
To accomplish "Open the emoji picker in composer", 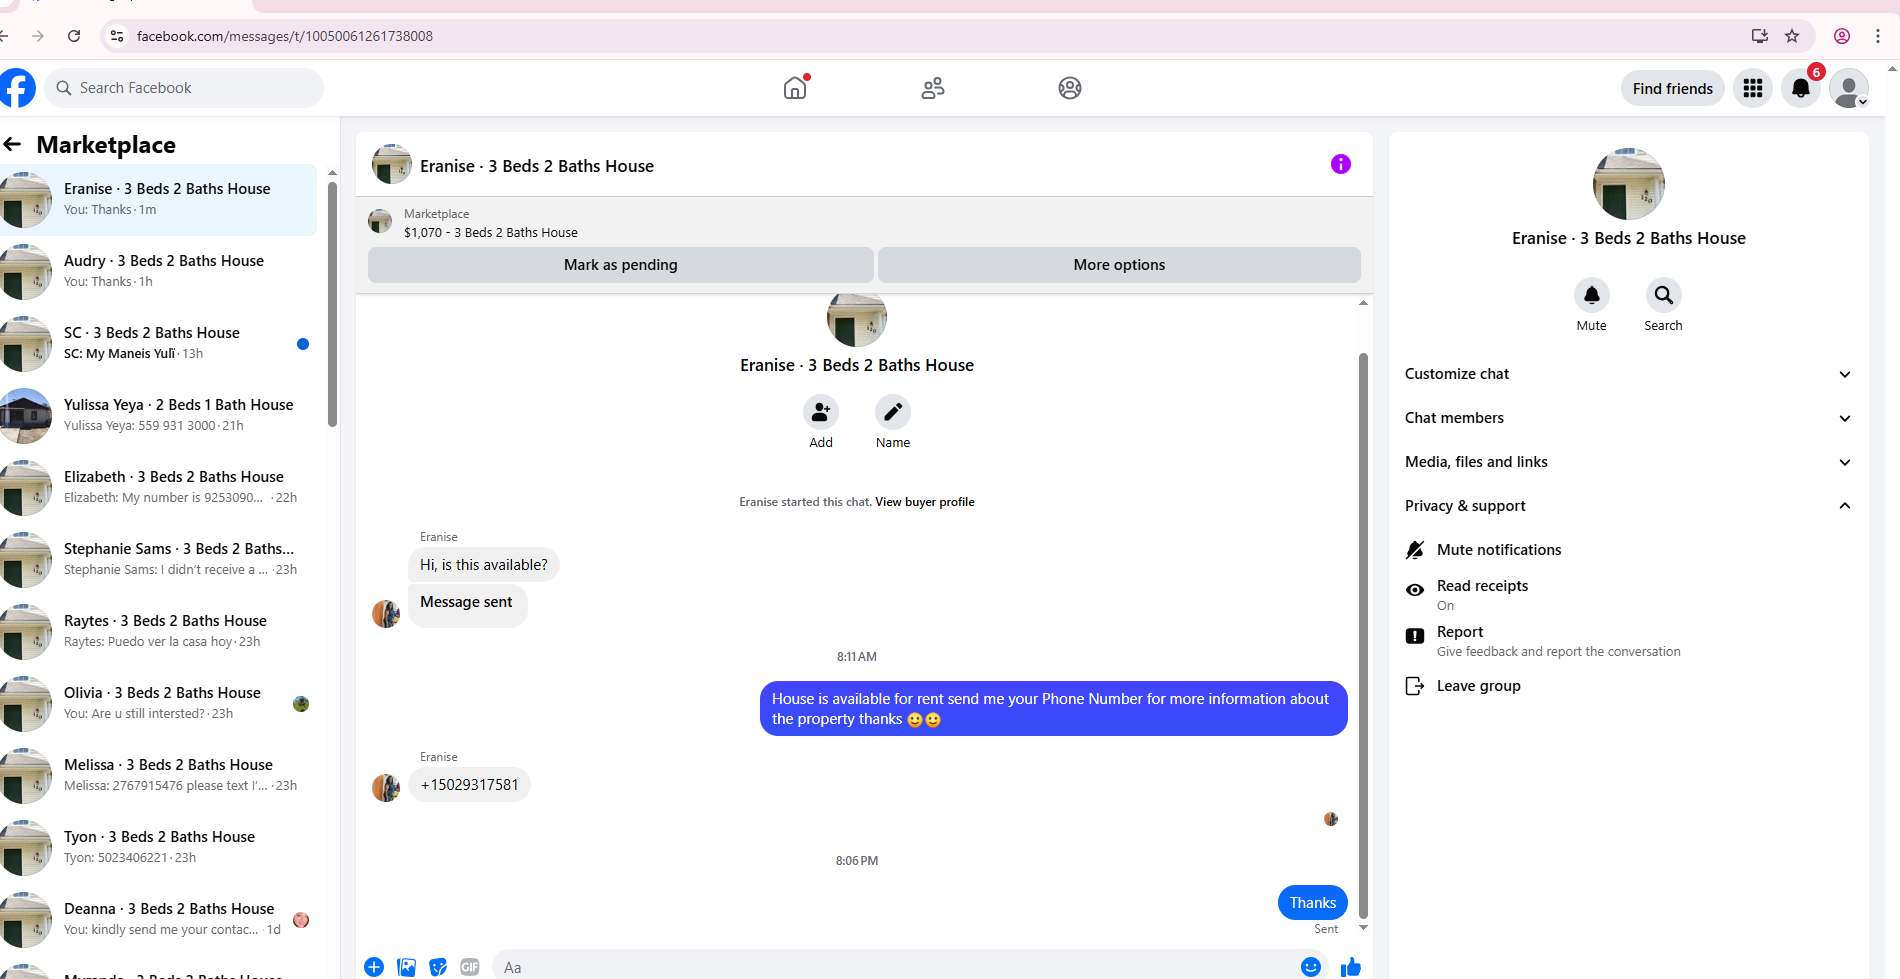I will click(1311, 967).
